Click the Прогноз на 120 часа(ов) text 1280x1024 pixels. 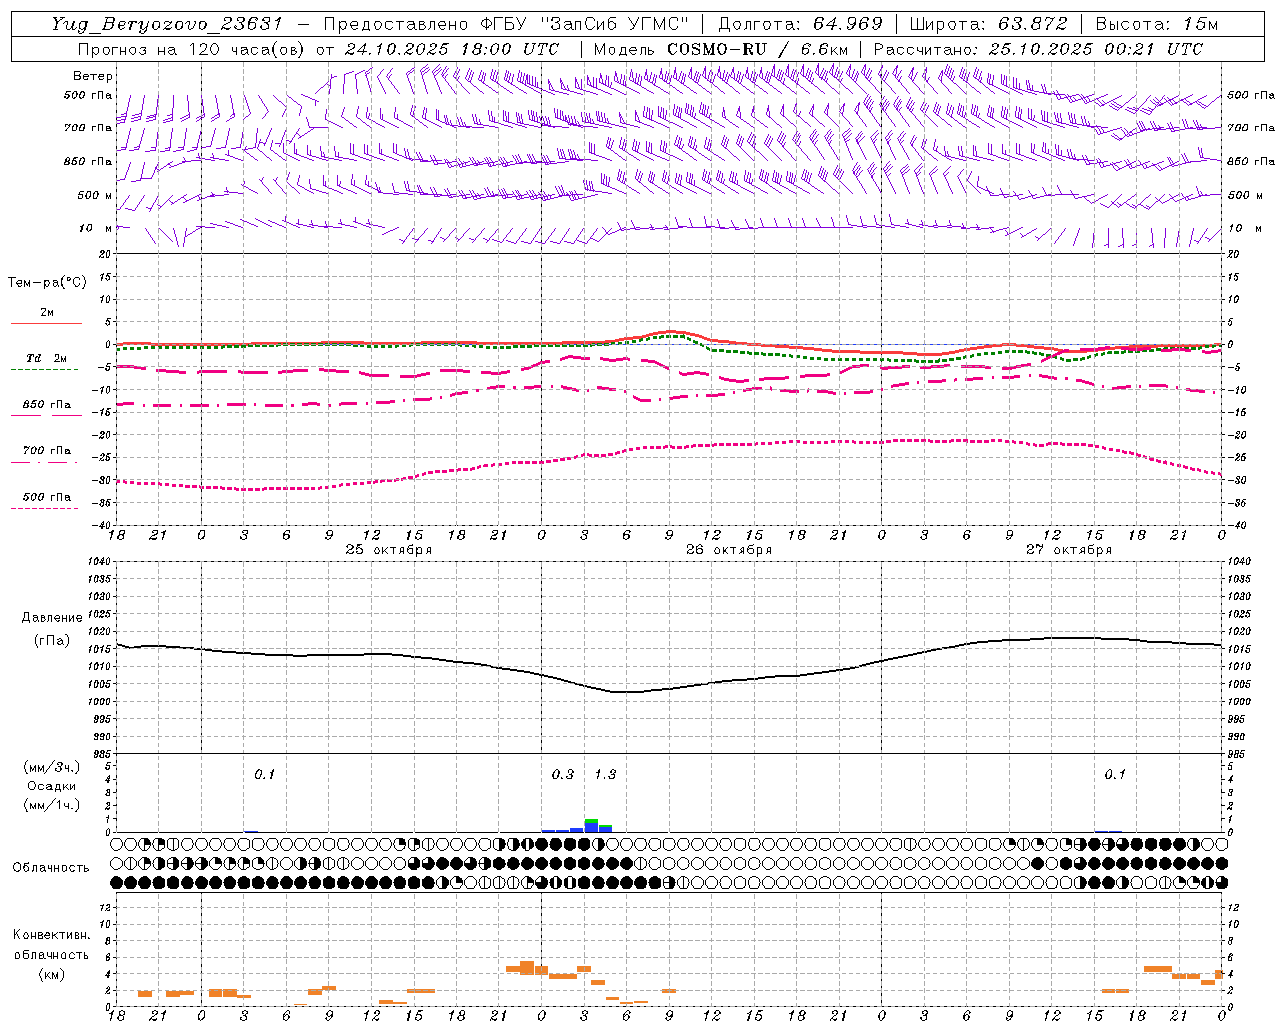point(193,49)
